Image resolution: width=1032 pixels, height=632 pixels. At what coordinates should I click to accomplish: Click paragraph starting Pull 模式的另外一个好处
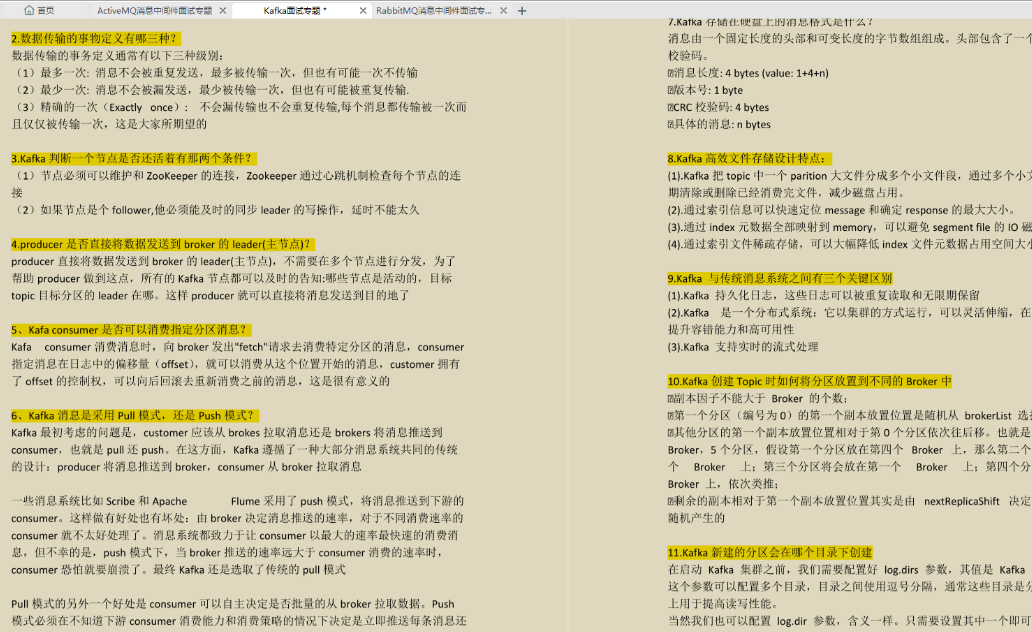pyautogui.click(x=239, y=612)
